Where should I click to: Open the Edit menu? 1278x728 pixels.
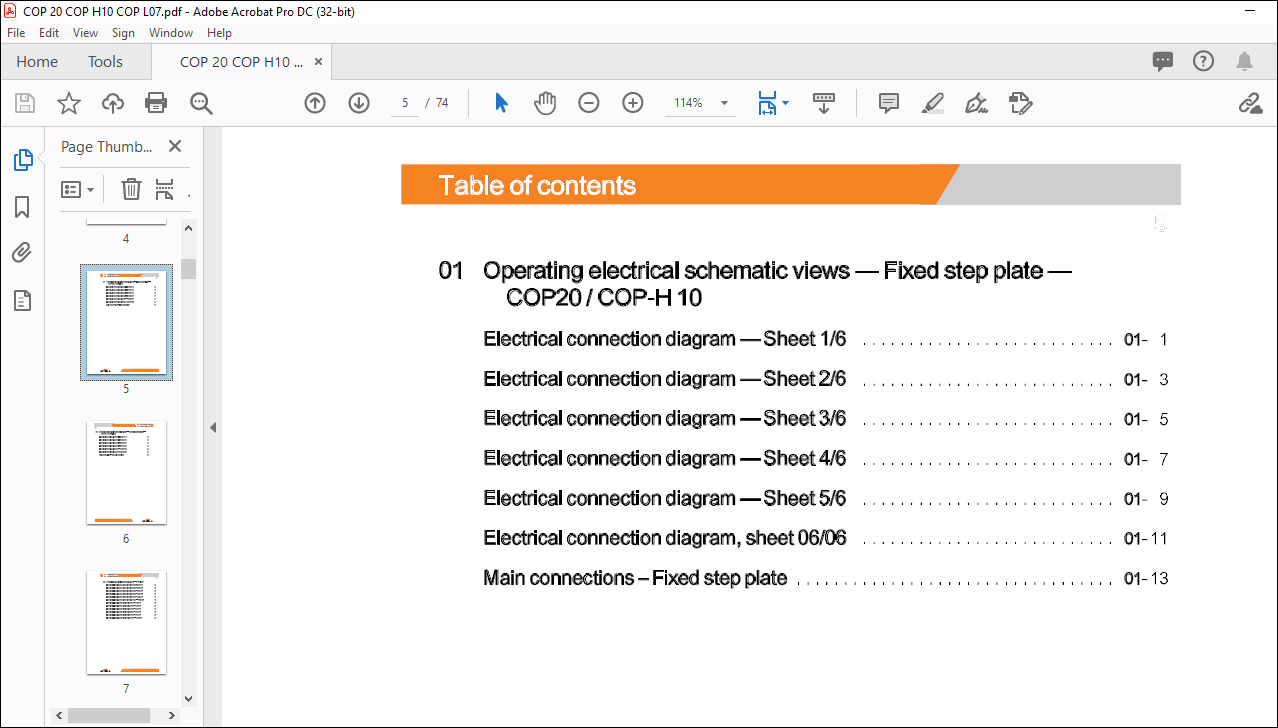pos(49,33)
